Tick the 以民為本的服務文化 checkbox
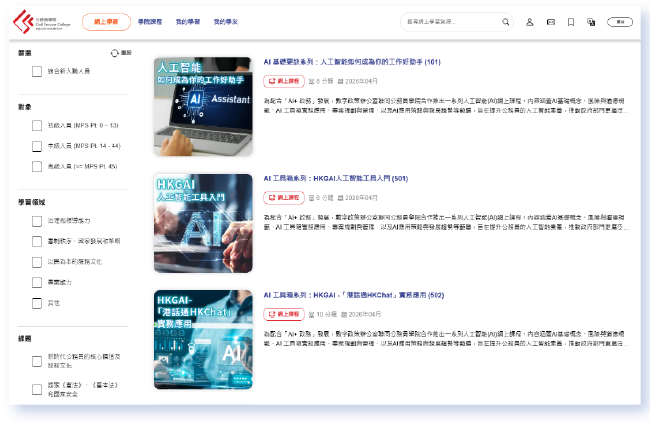 coord(37,262)
